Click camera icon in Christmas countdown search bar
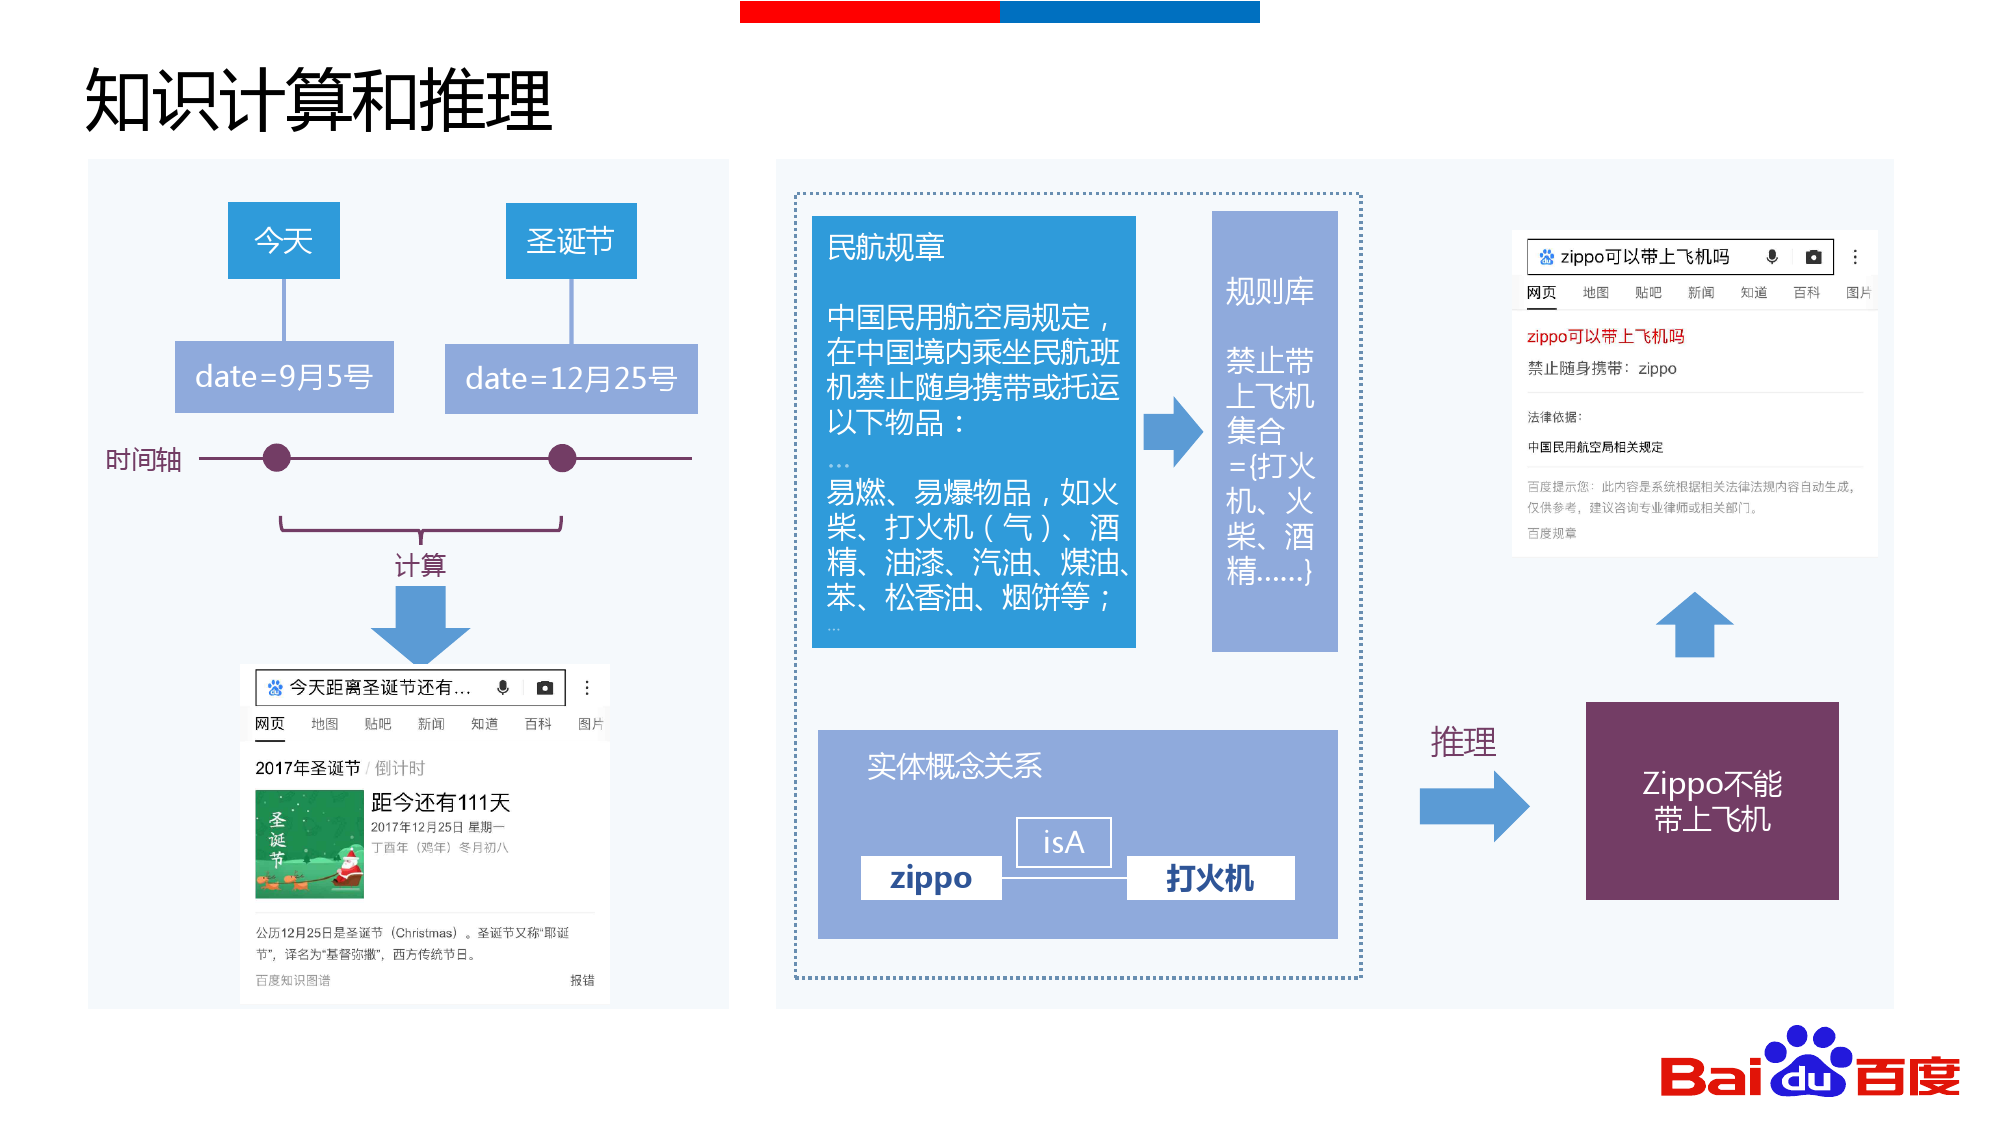The width and height of the screenshot is (2000, 1125). (x=544, y=687)
